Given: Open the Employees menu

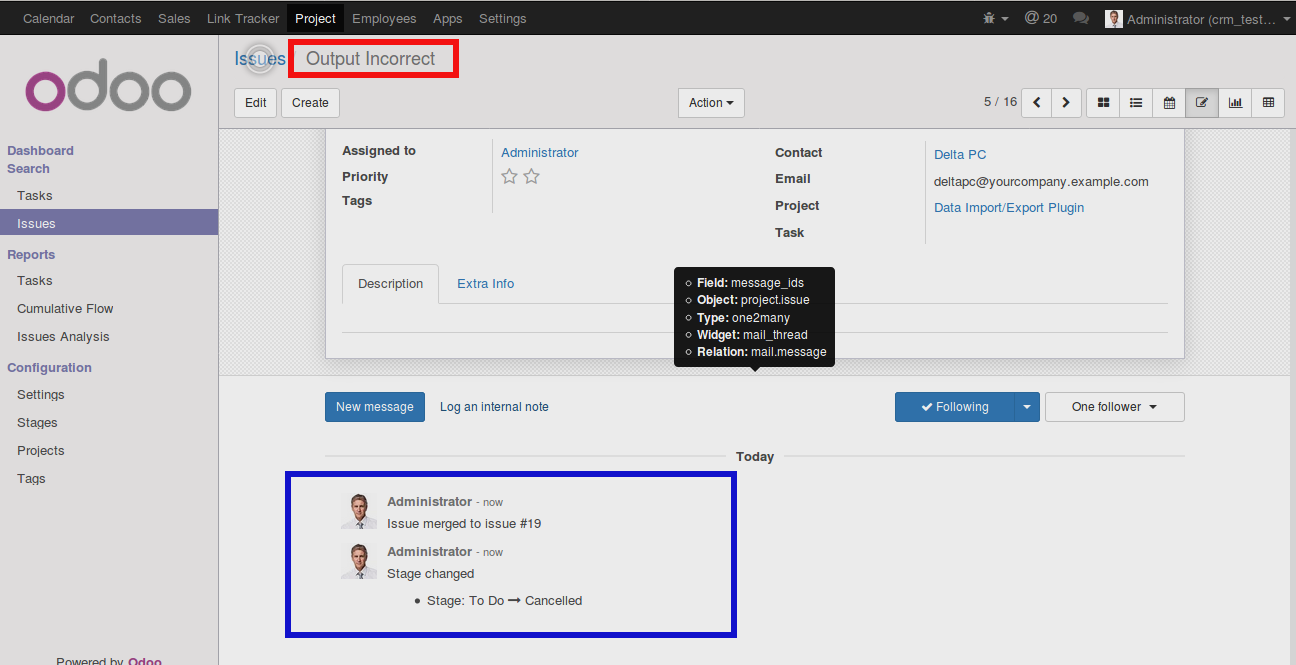Looking at the screenshot, I should click(384, 18).
